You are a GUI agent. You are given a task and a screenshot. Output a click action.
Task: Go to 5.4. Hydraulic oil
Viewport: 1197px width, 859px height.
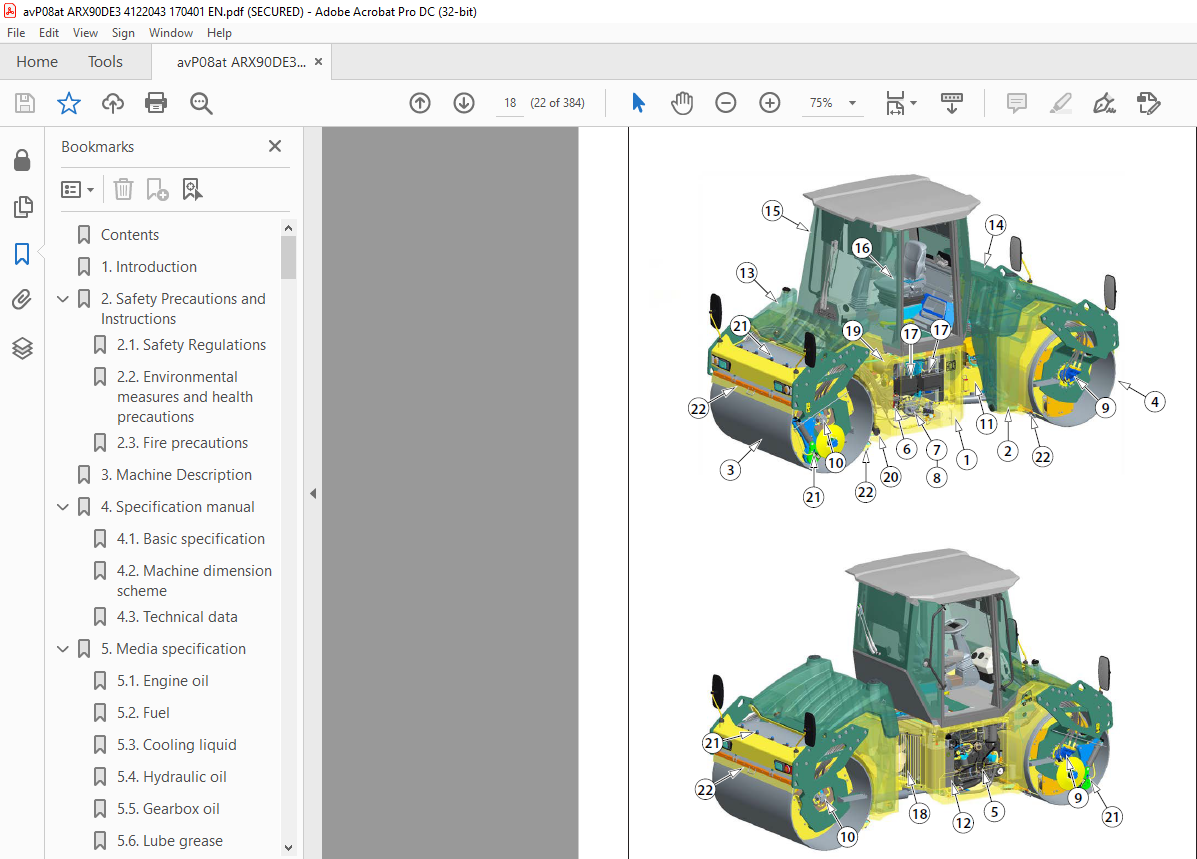click(172, 777)
